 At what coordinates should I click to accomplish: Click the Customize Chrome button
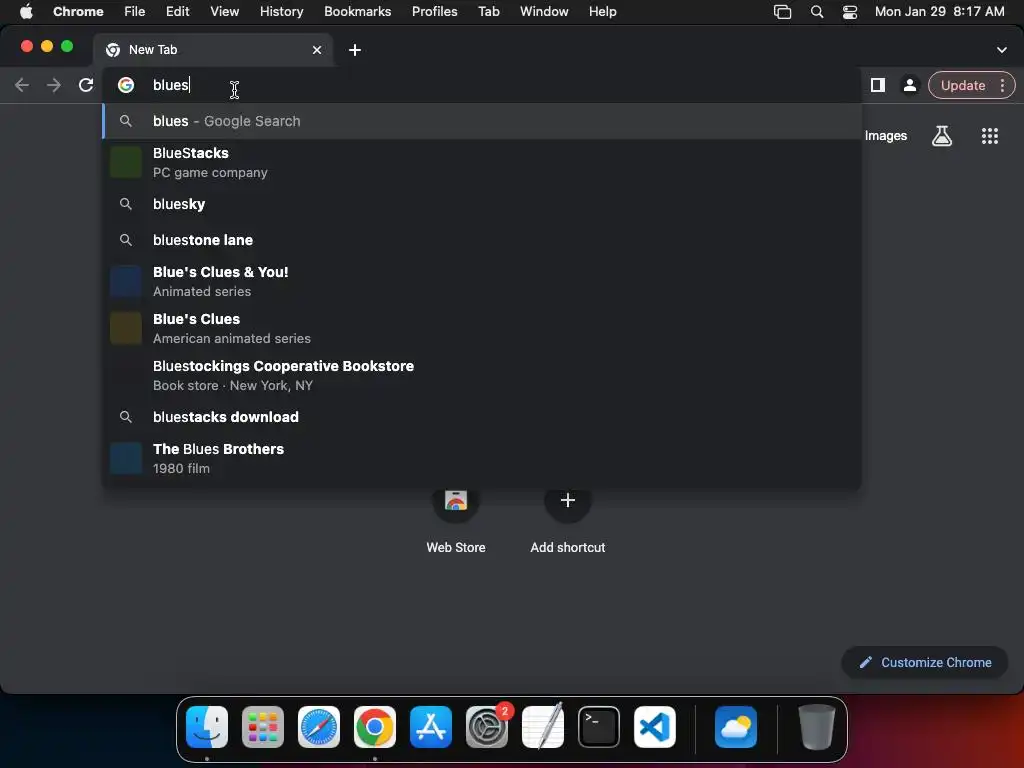point(925,662)
